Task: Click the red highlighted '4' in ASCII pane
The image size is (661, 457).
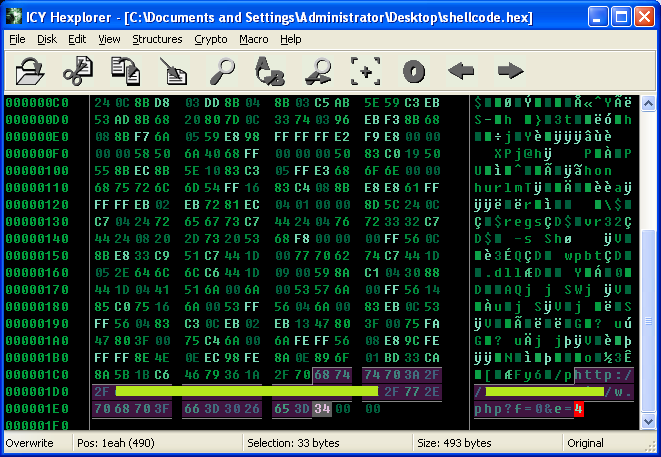Action: [x=578, y=409]
